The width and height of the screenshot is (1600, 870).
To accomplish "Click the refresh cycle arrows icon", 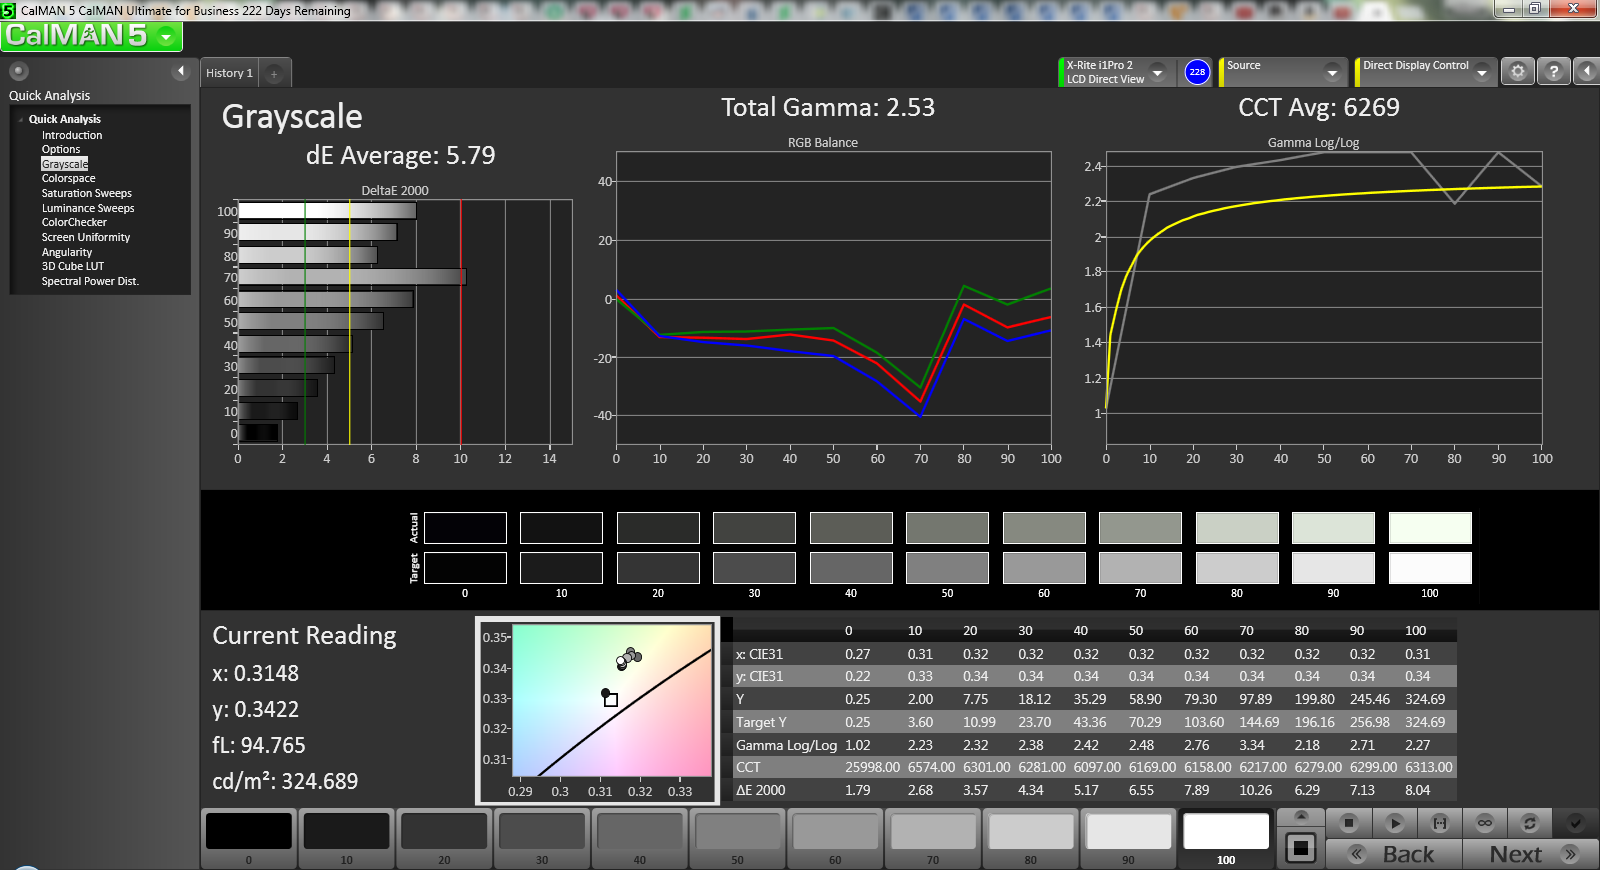I will click(1530, 823).
